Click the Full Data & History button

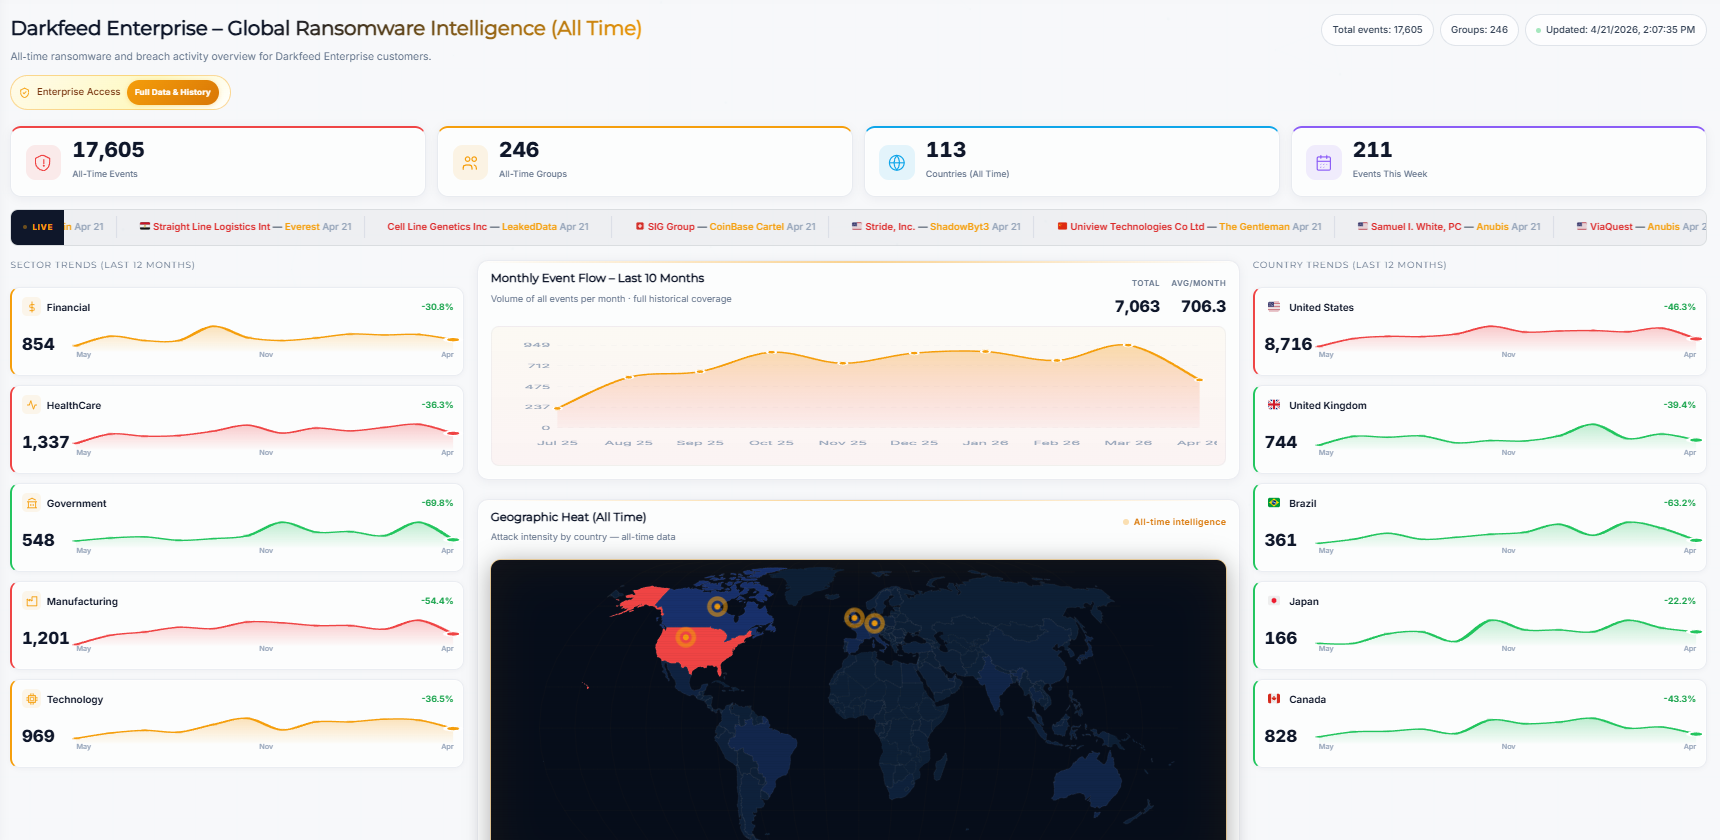click(x=173, y=92)
